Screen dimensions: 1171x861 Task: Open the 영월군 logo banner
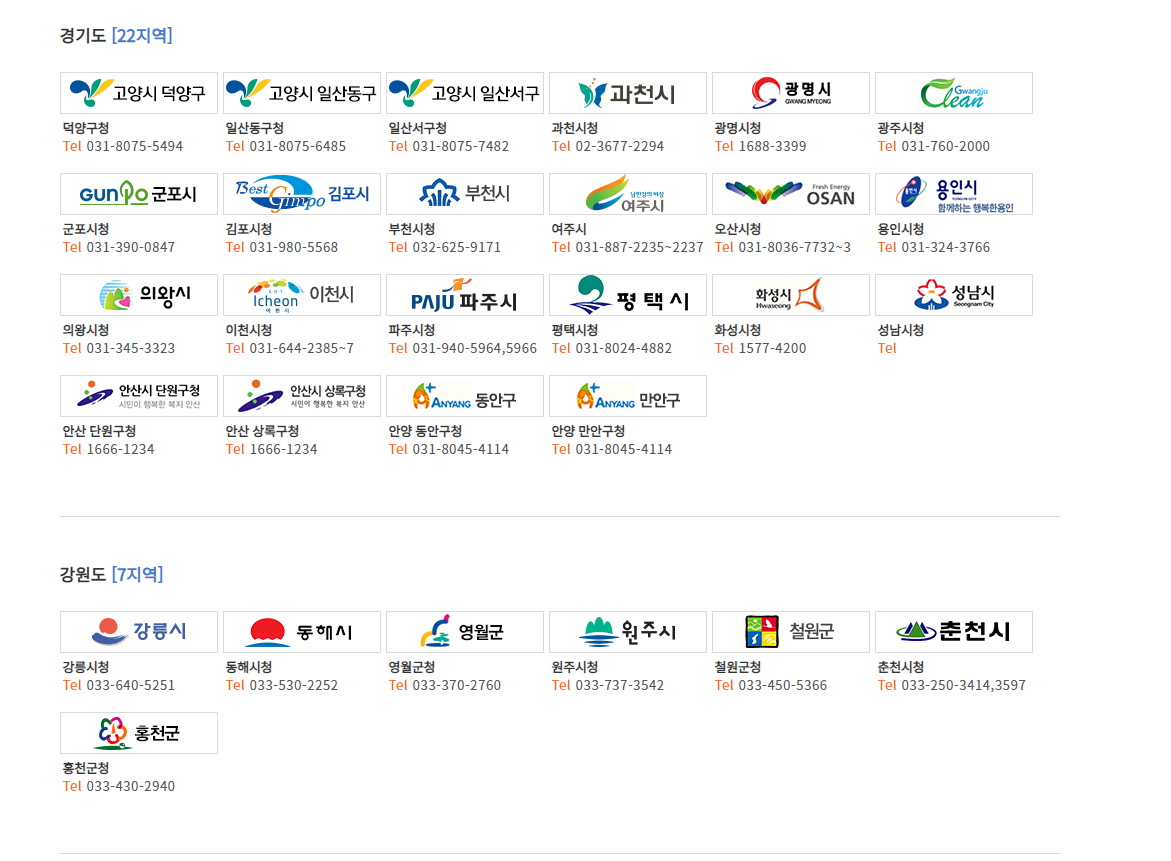(x=465, y=632)
